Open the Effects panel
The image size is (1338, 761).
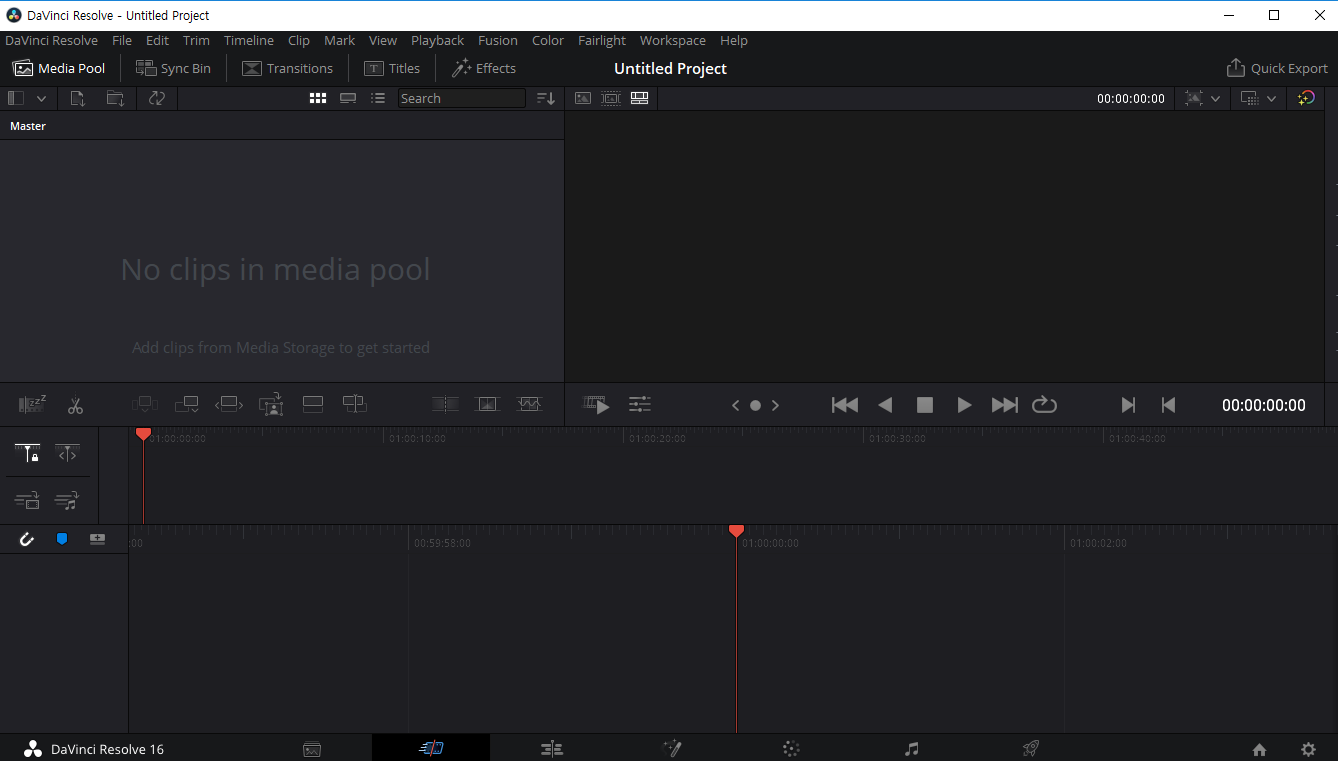pos(484,68)
